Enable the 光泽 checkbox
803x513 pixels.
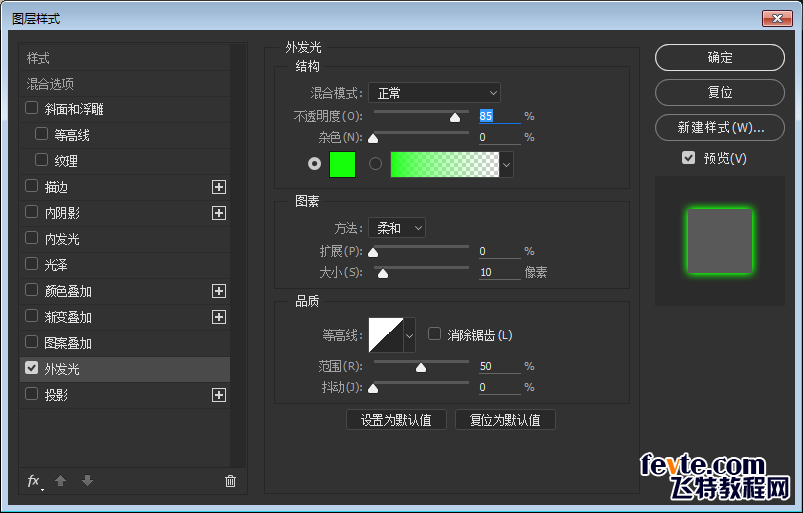[x=32, y=264]
